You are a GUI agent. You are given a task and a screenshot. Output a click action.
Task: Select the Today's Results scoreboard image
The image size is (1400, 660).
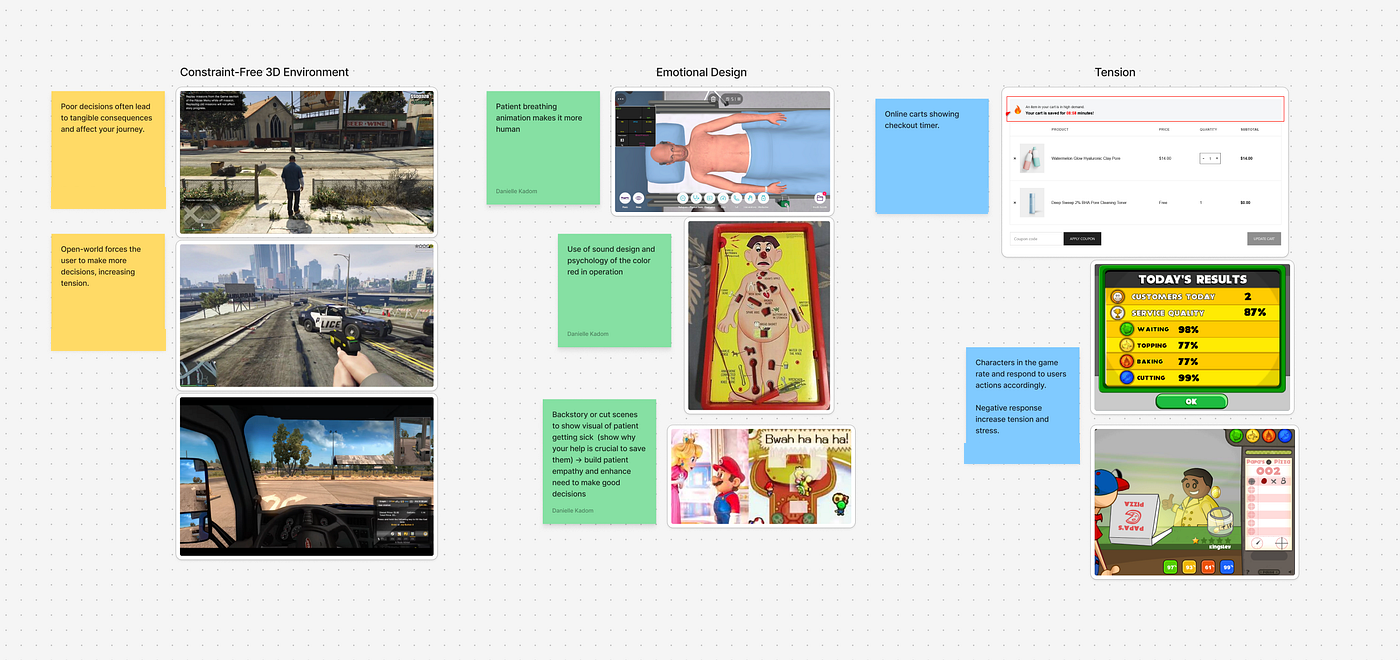pyautogui.click(x=1193, y=338)
